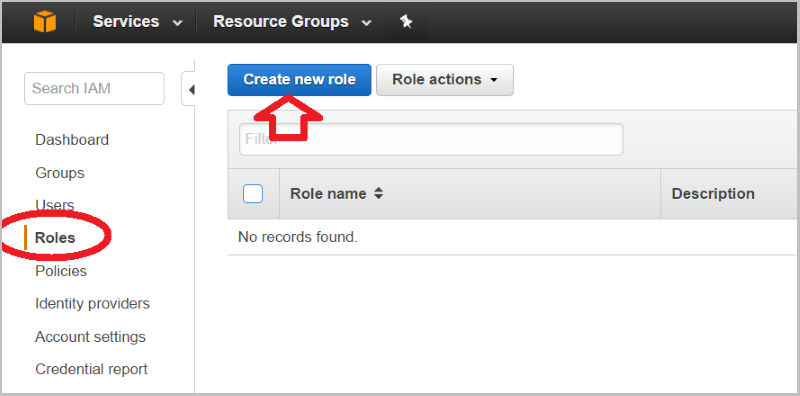Click the Role name column header text

tap(328, 194)
